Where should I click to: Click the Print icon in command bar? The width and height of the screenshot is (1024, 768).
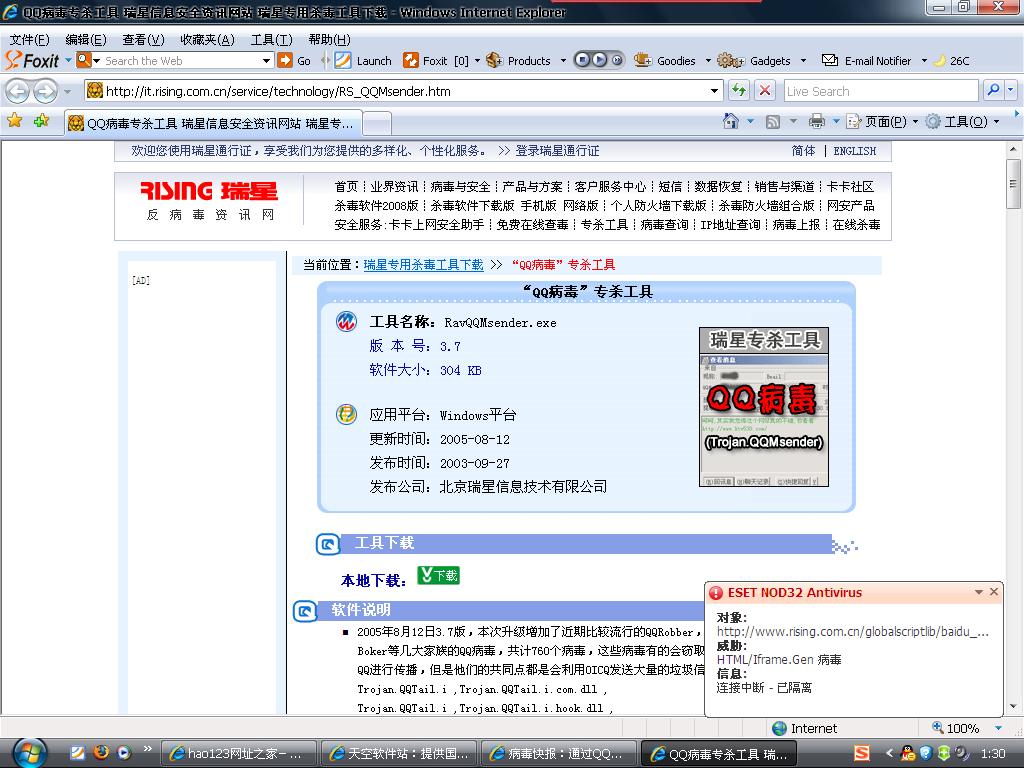(x=816, y=121)
